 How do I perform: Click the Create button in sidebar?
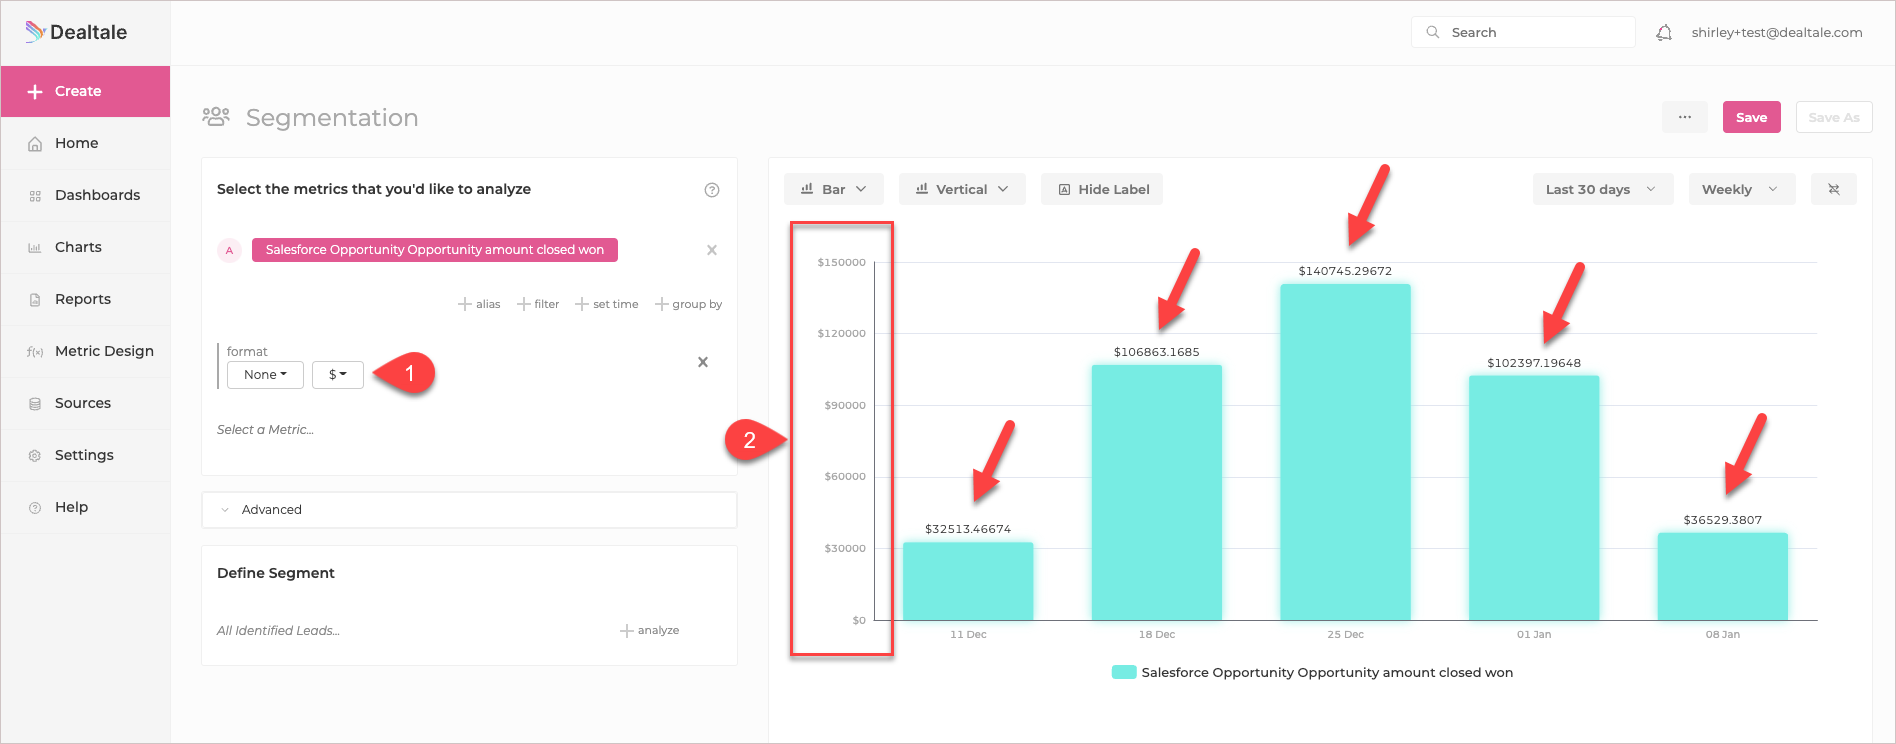(x=85, y=91)
